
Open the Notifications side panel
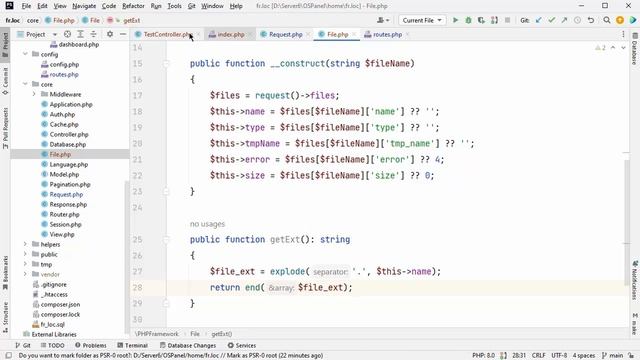pos(635,280)
